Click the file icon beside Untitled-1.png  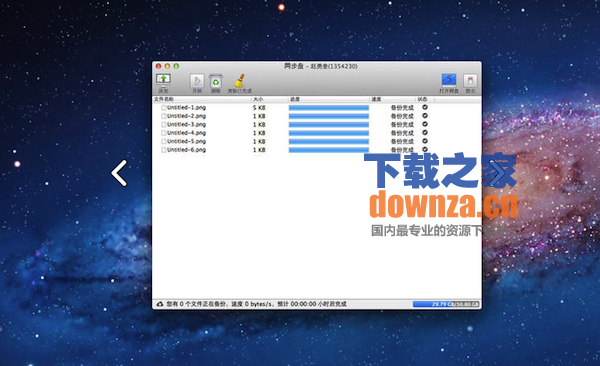163,108
